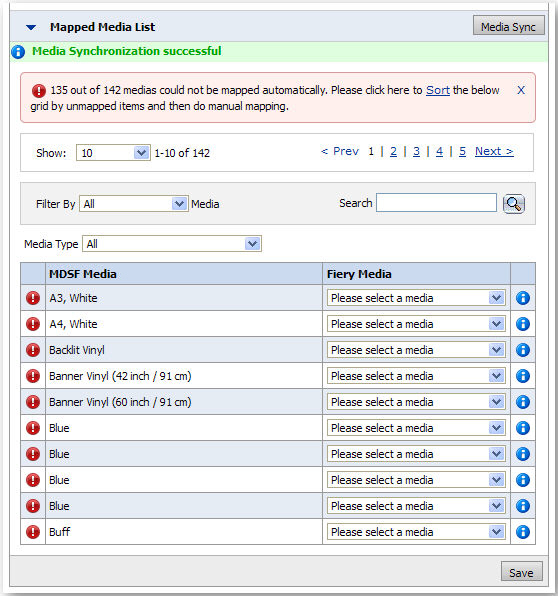Go to page 3 of results
This screenshot has width=558, height=596.
point(416,152)
